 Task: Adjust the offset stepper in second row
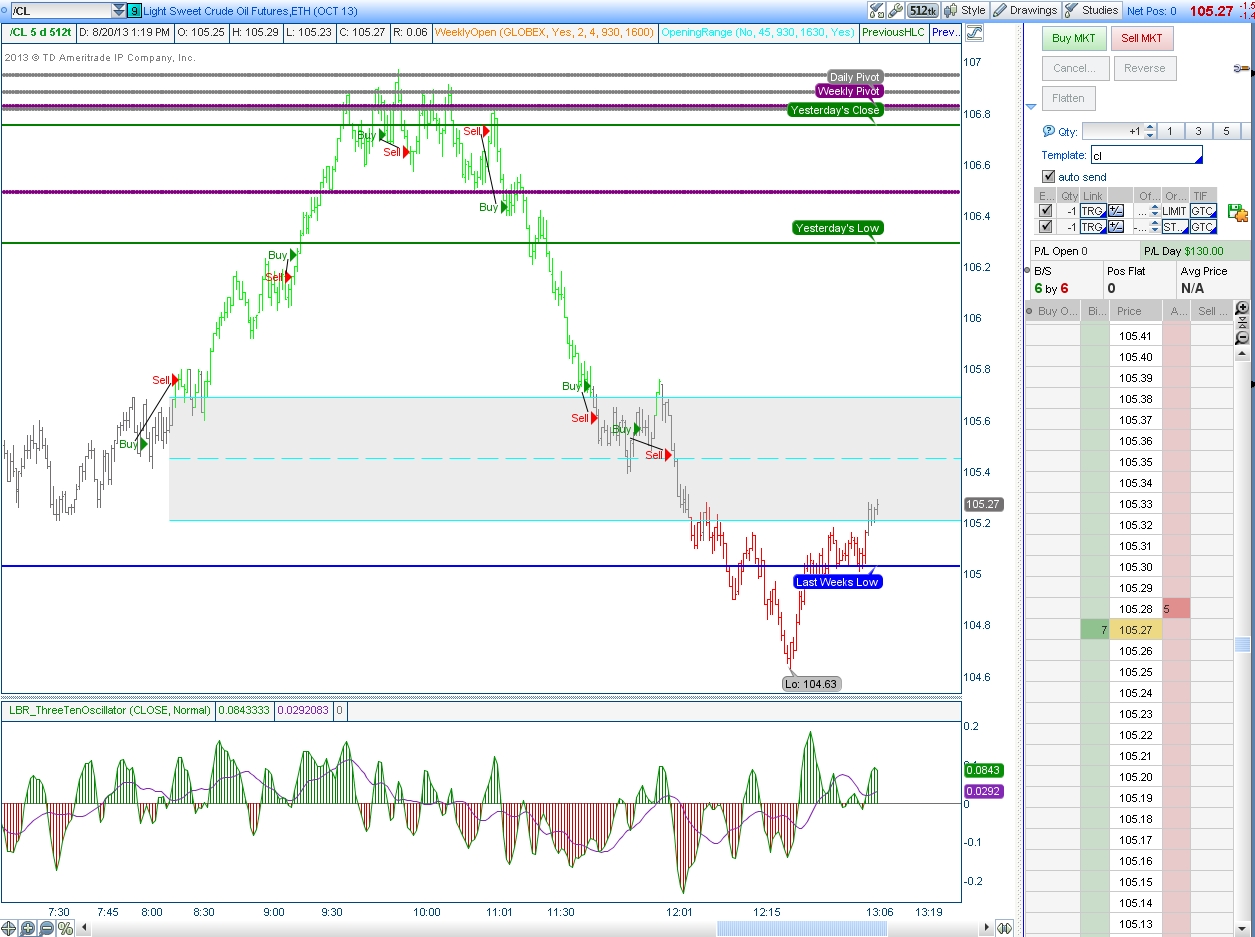tap(1155, 227)
